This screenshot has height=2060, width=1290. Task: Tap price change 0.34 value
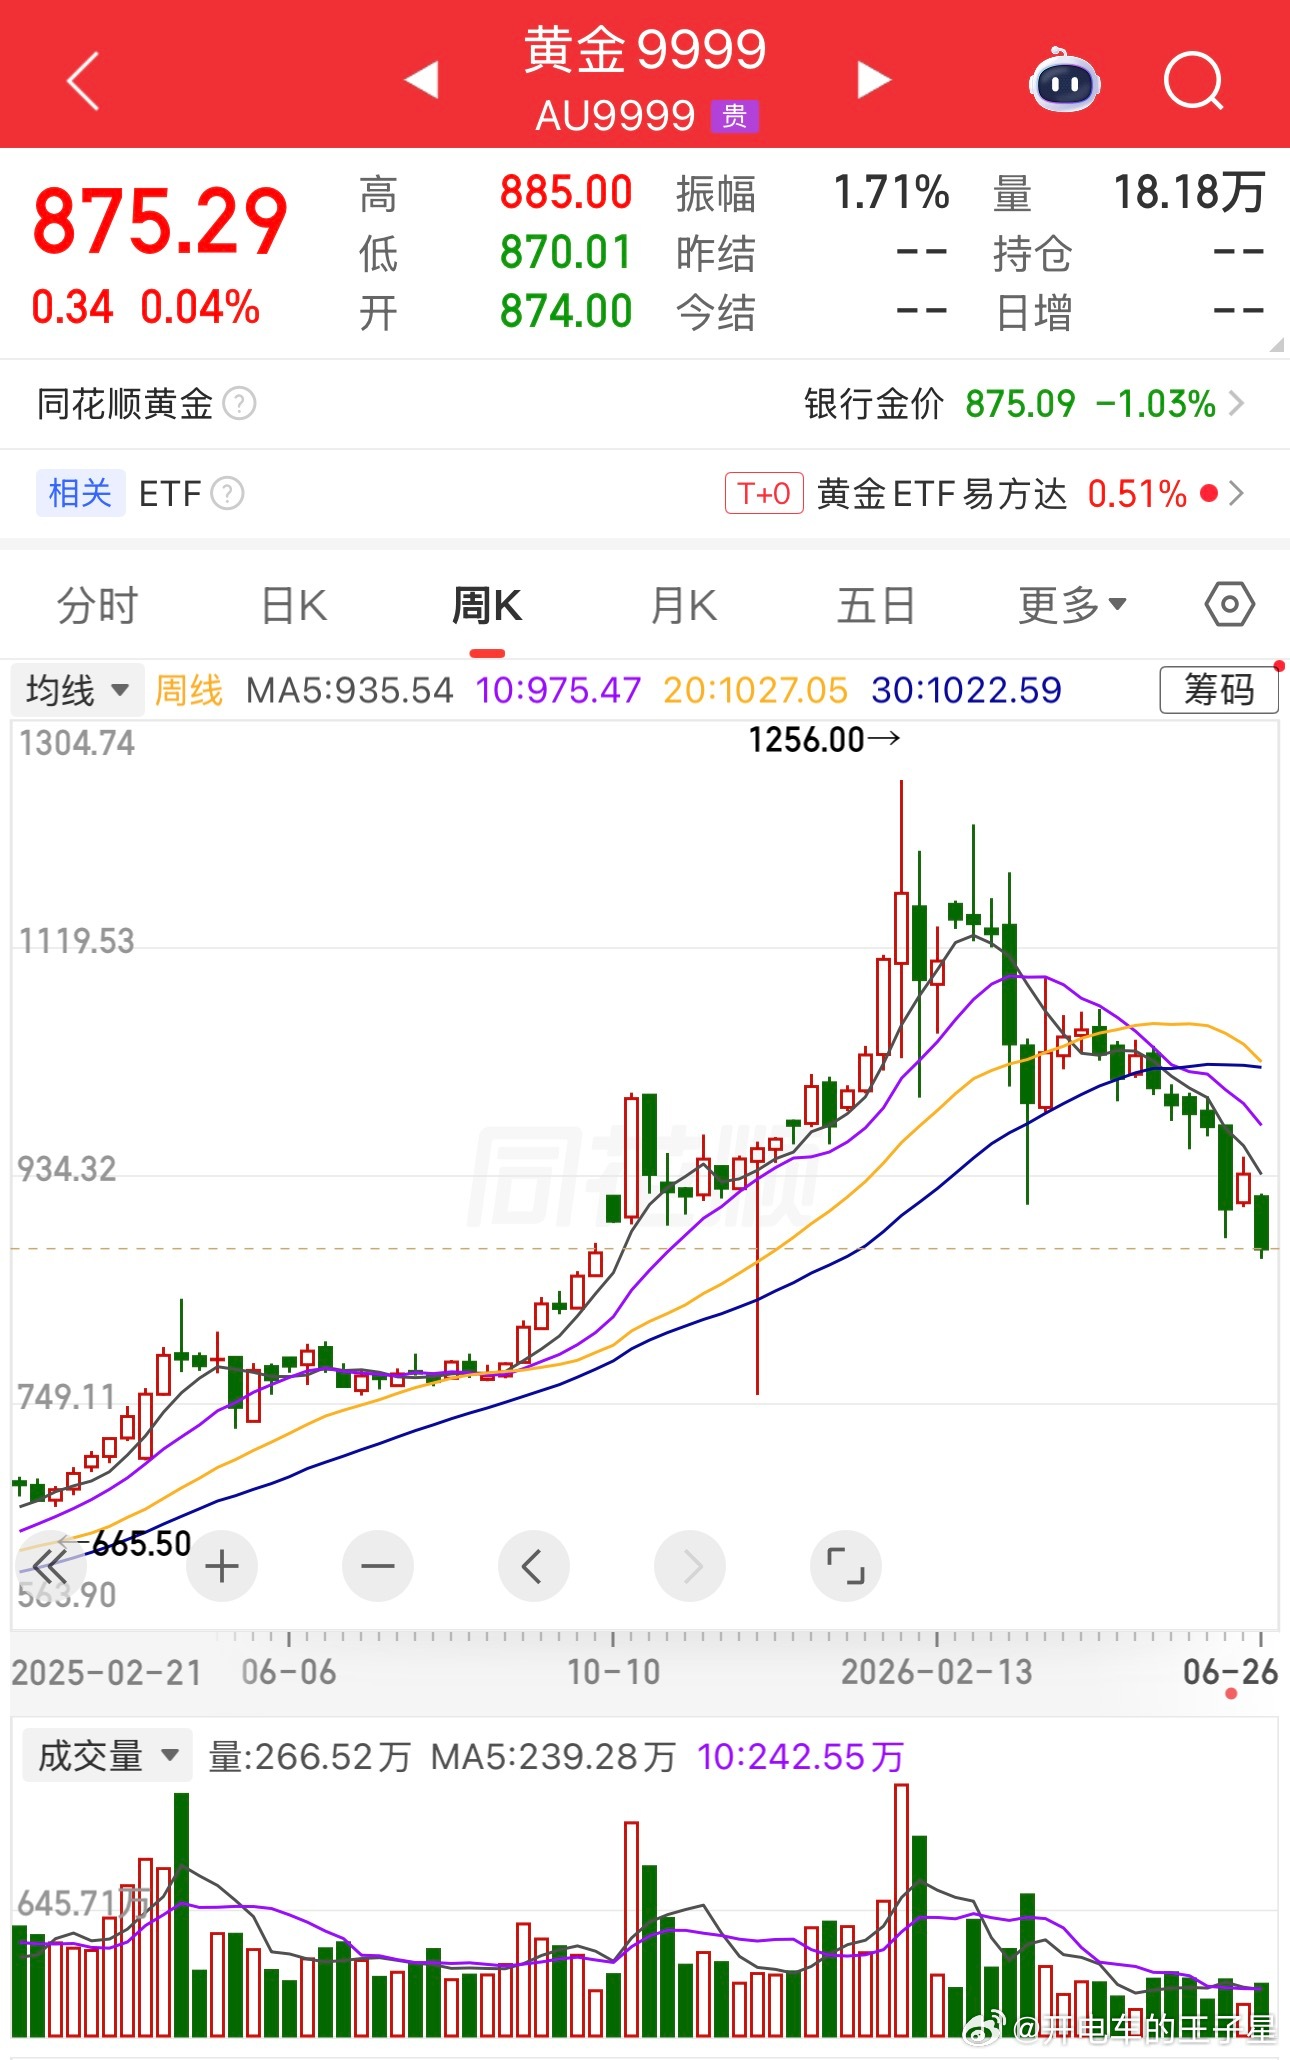(x=72, y=307)
